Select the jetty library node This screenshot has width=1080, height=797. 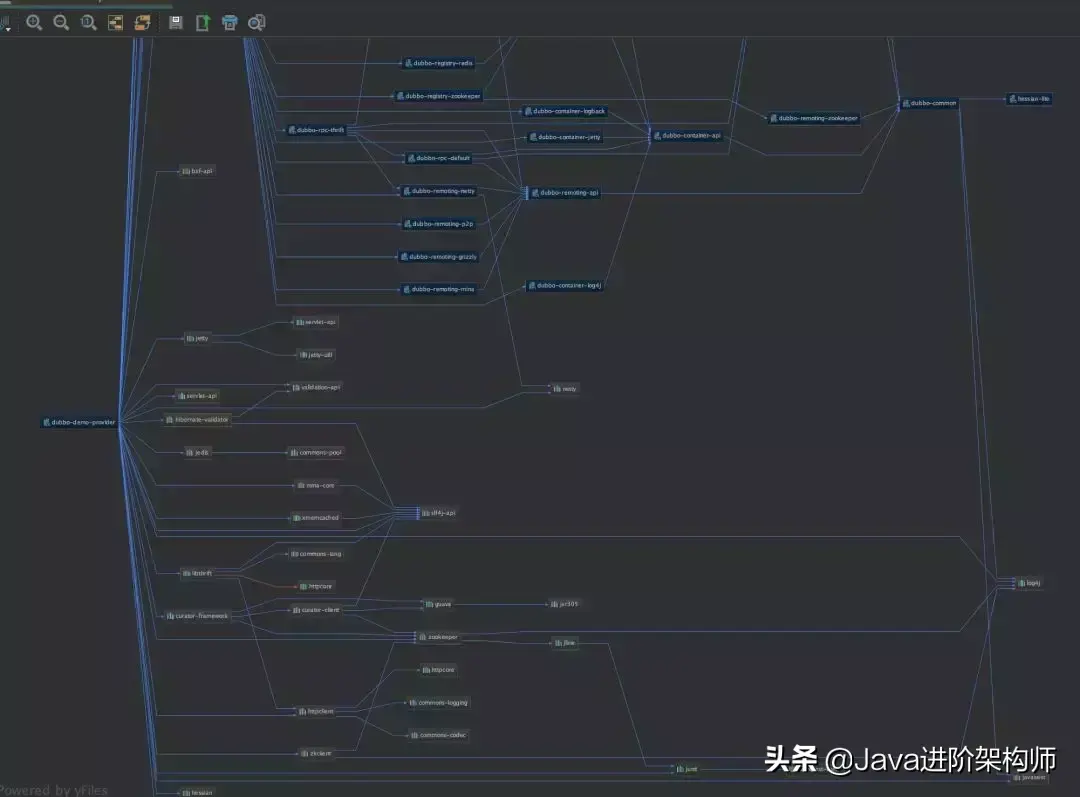coord(197,338)
